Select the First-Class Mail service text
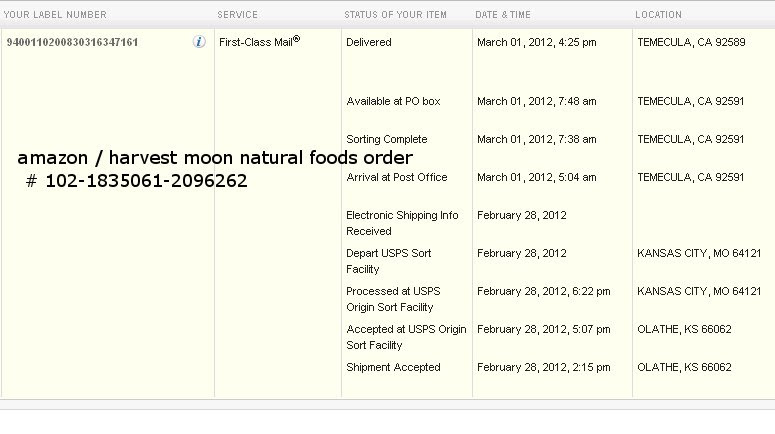 (x=259, y=42)
